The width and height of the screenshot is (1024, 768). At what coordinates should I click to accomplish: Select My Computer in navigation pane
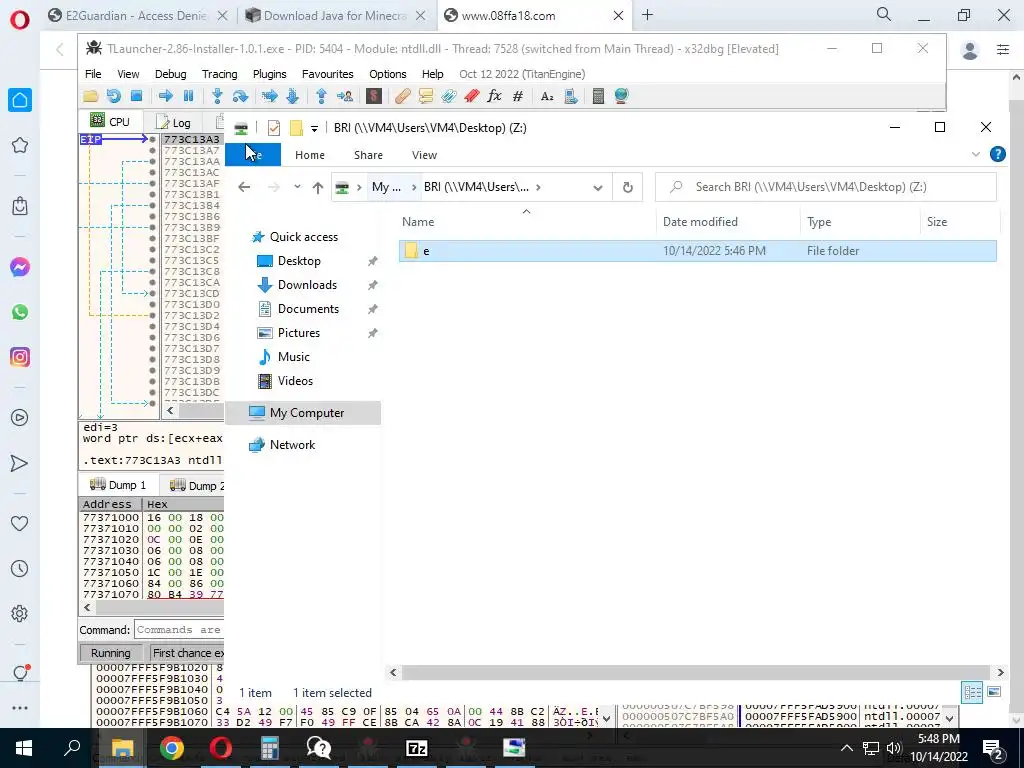[x=303, y=413]
